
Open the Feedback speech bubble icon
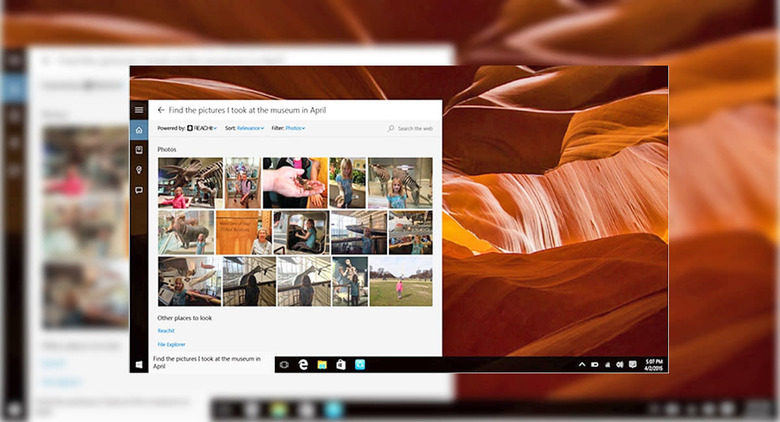point(139,190)
